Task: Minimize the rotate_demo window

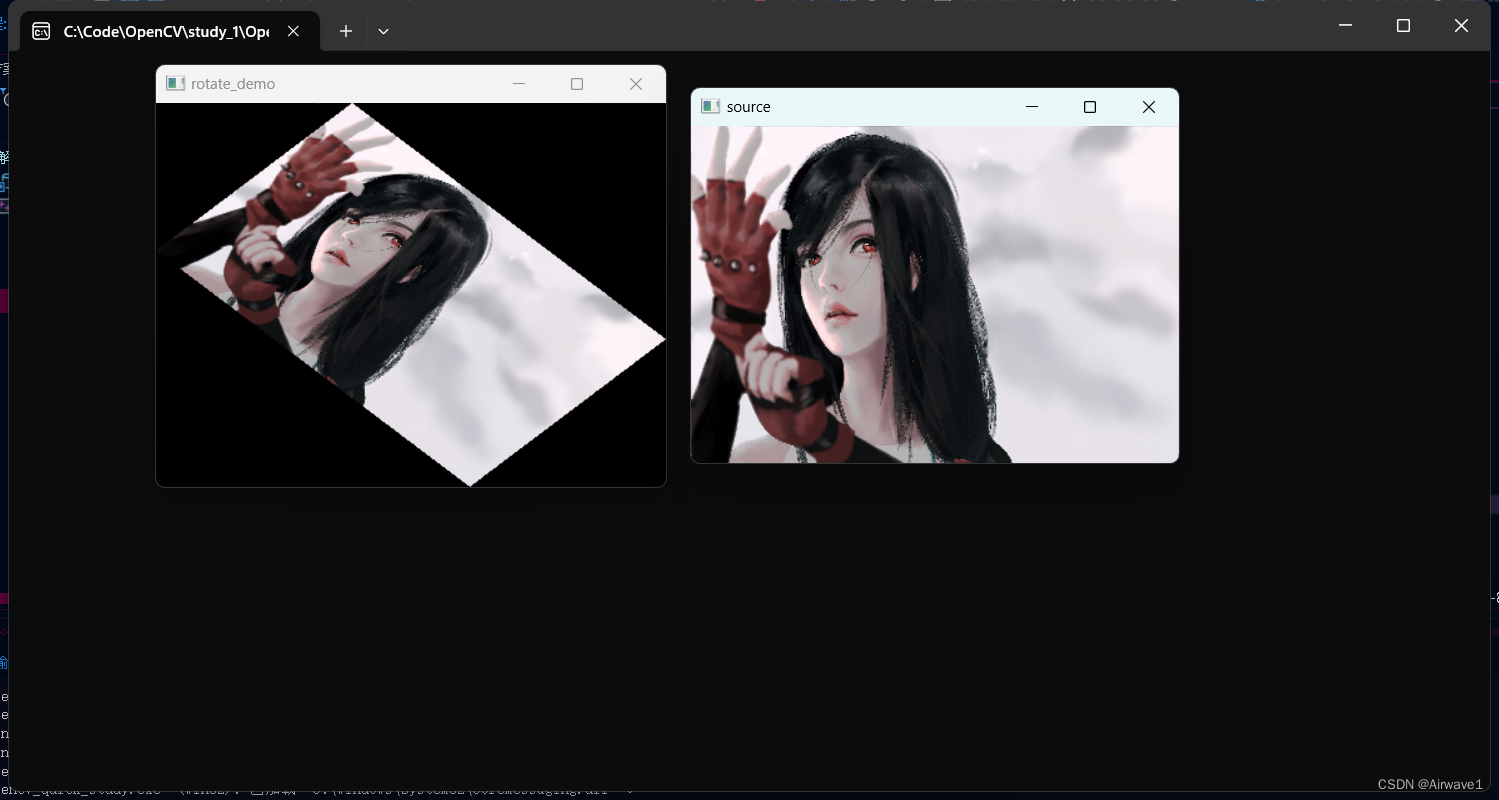Action: point(519,84)
